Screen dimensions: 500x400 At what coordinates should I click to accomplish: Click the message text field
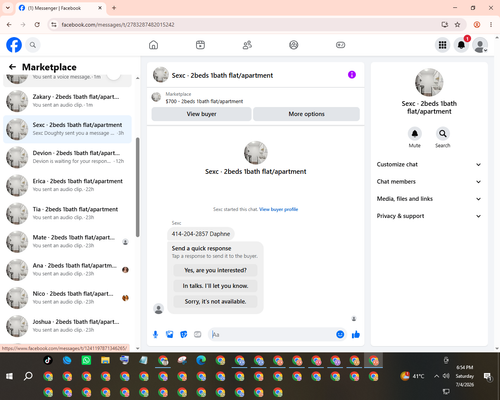click(272, 334)
